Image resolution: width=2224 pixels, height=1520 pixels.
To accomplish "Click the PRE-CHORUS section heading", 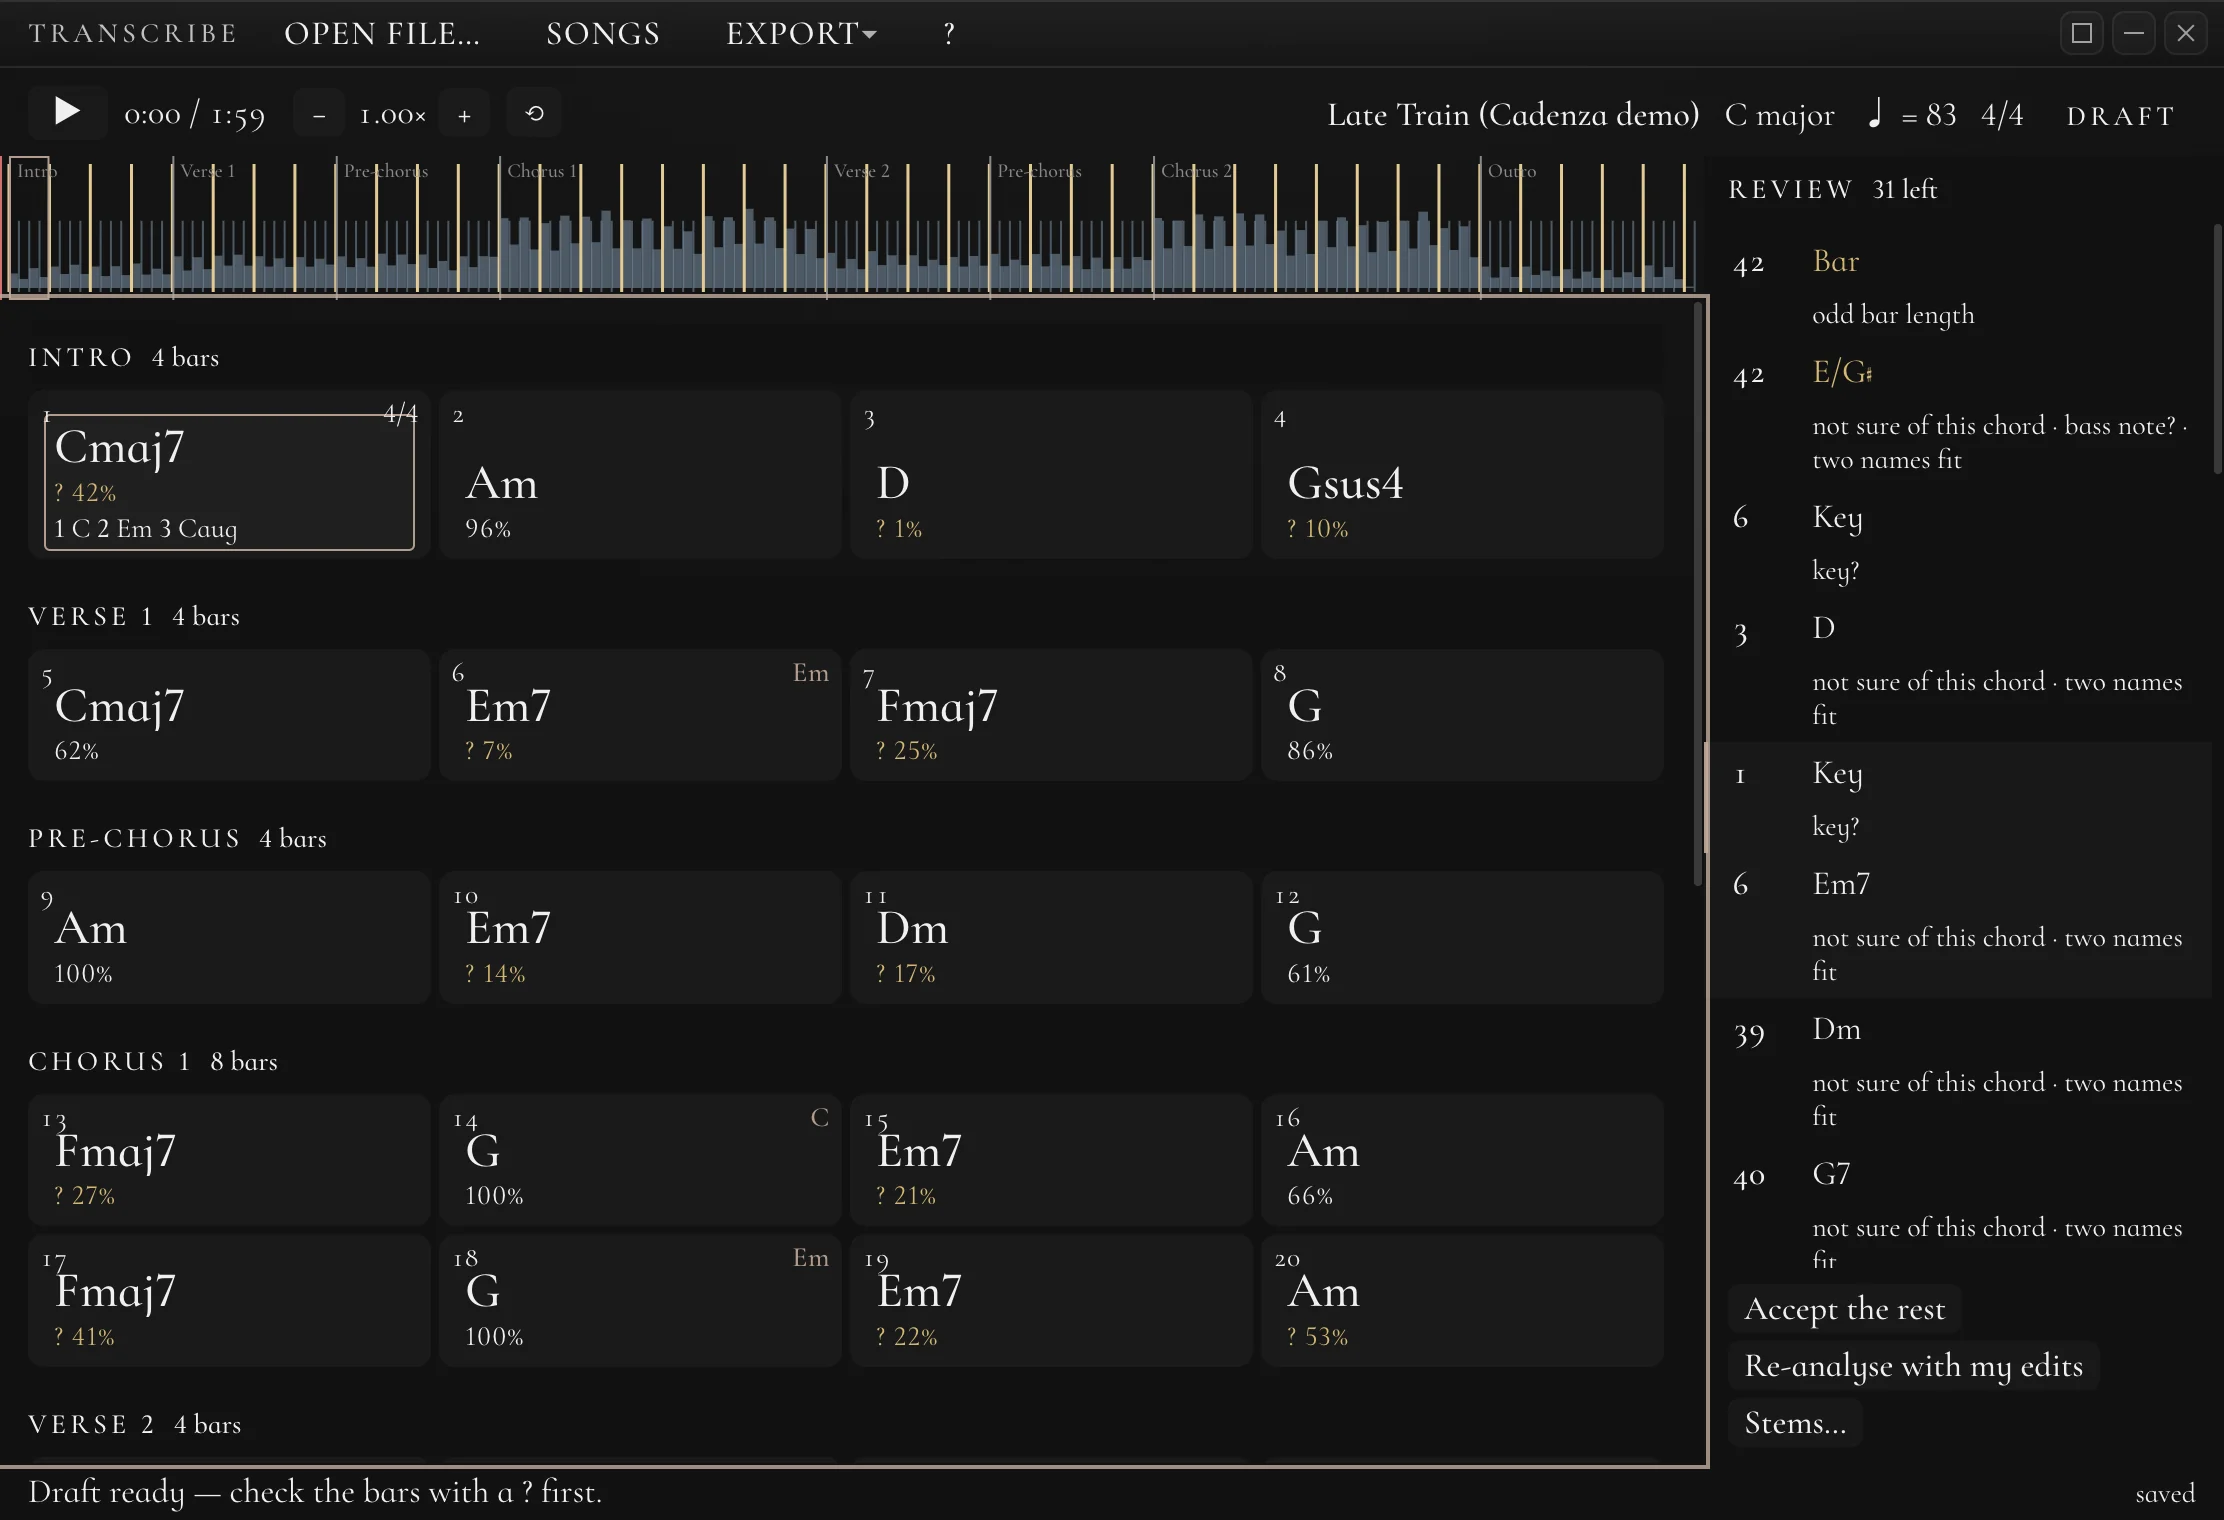I will [x=135, y=838].
